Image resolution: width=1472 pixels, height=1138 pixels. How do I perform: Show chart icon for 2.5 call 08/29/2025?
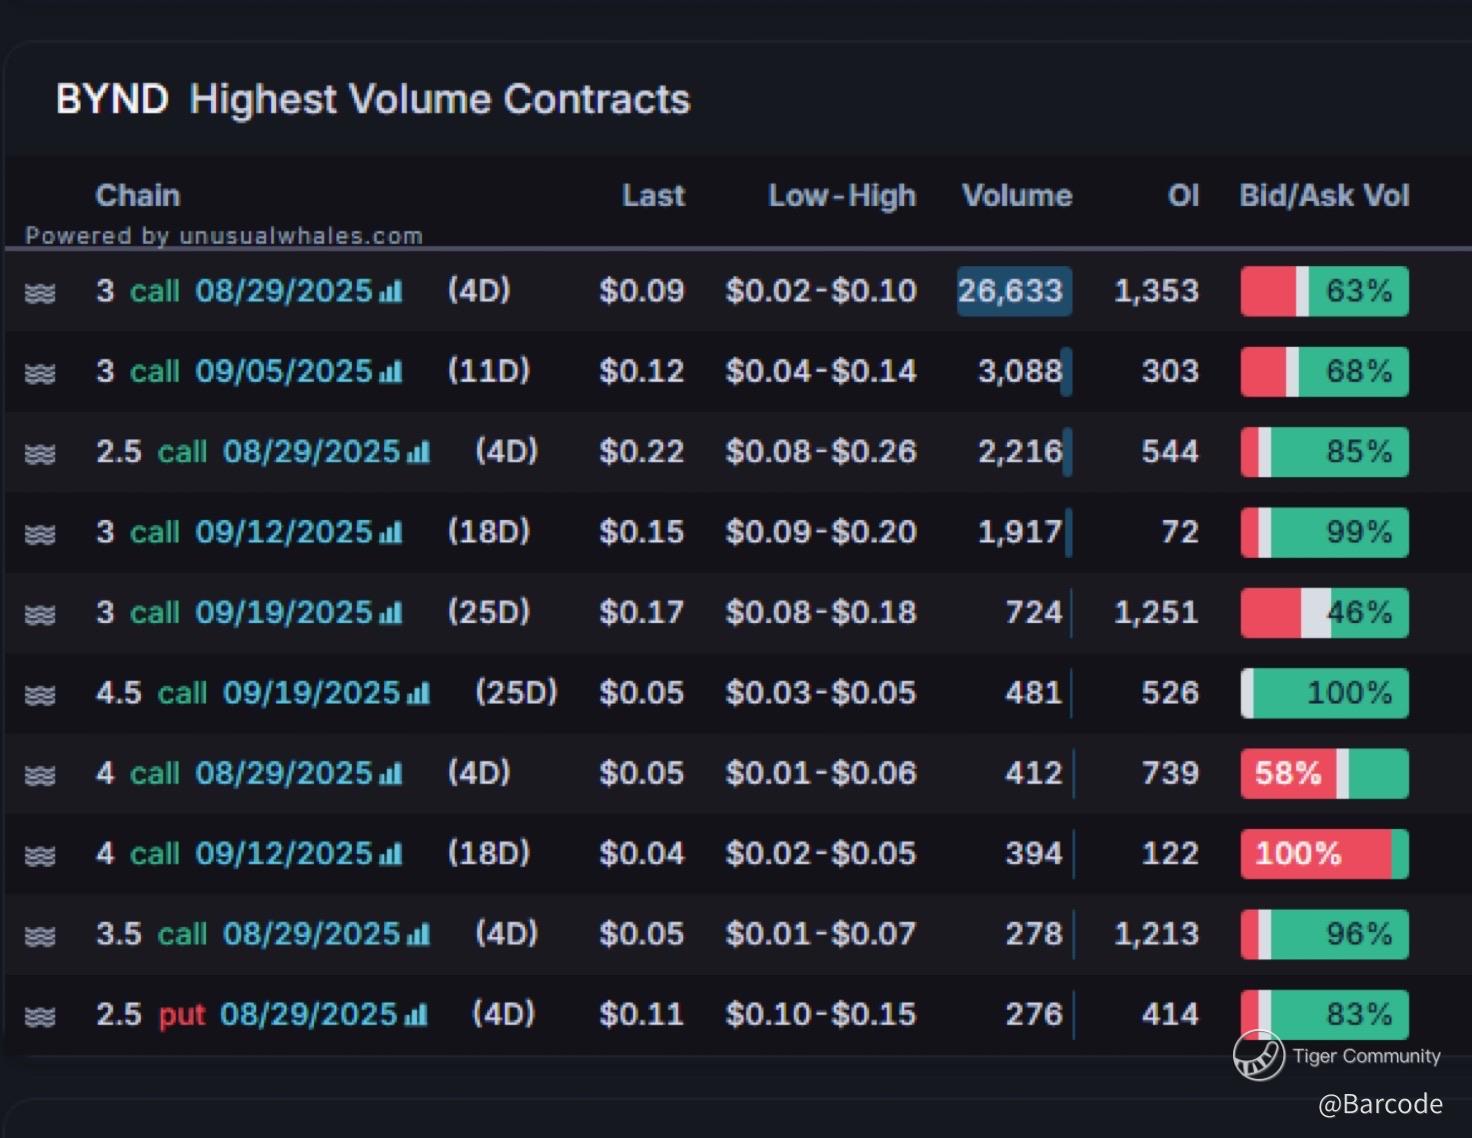[x=418, y=452]
